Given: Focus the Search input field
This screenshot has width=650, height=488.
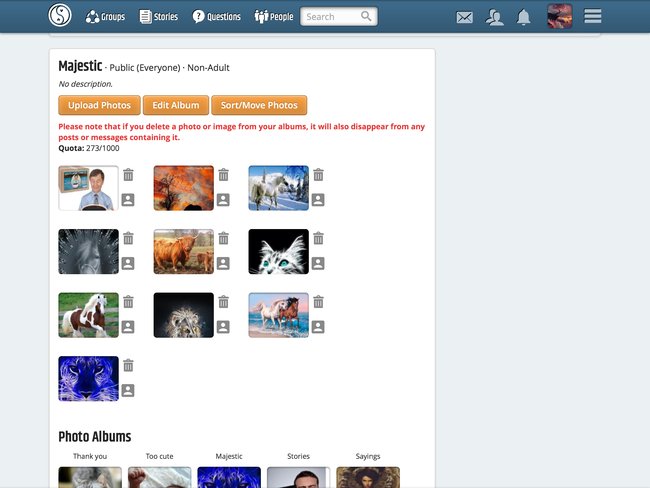Looking at the screenshot, I should pyautogui.click(x=339, y=17).
